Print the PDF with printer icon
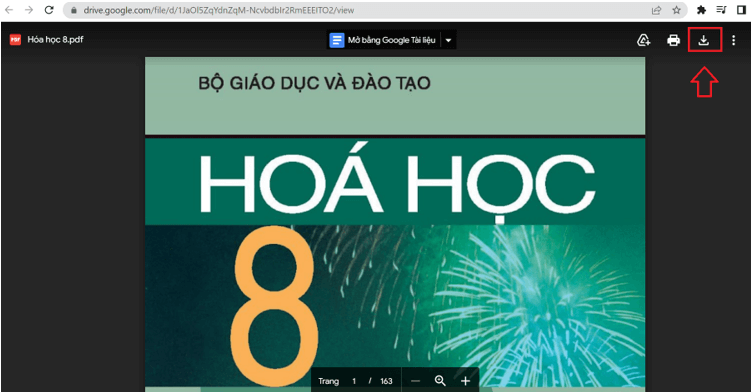Screen dimensions: 752x392 point(673,40)
